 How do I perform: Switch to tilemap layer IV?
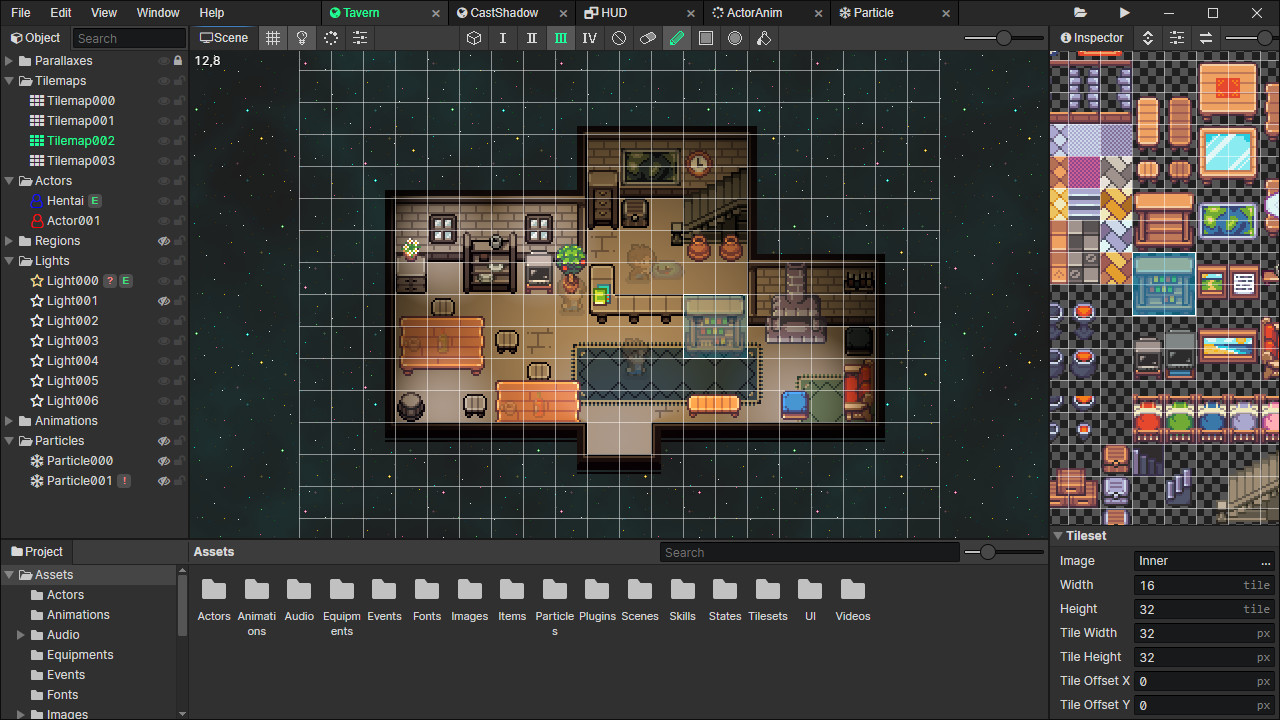590,37
